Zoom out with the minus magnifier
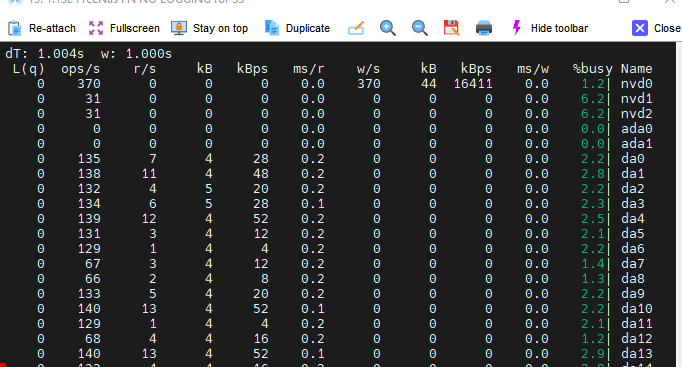This screenshot has width=682, height=367. click(420, 28)
